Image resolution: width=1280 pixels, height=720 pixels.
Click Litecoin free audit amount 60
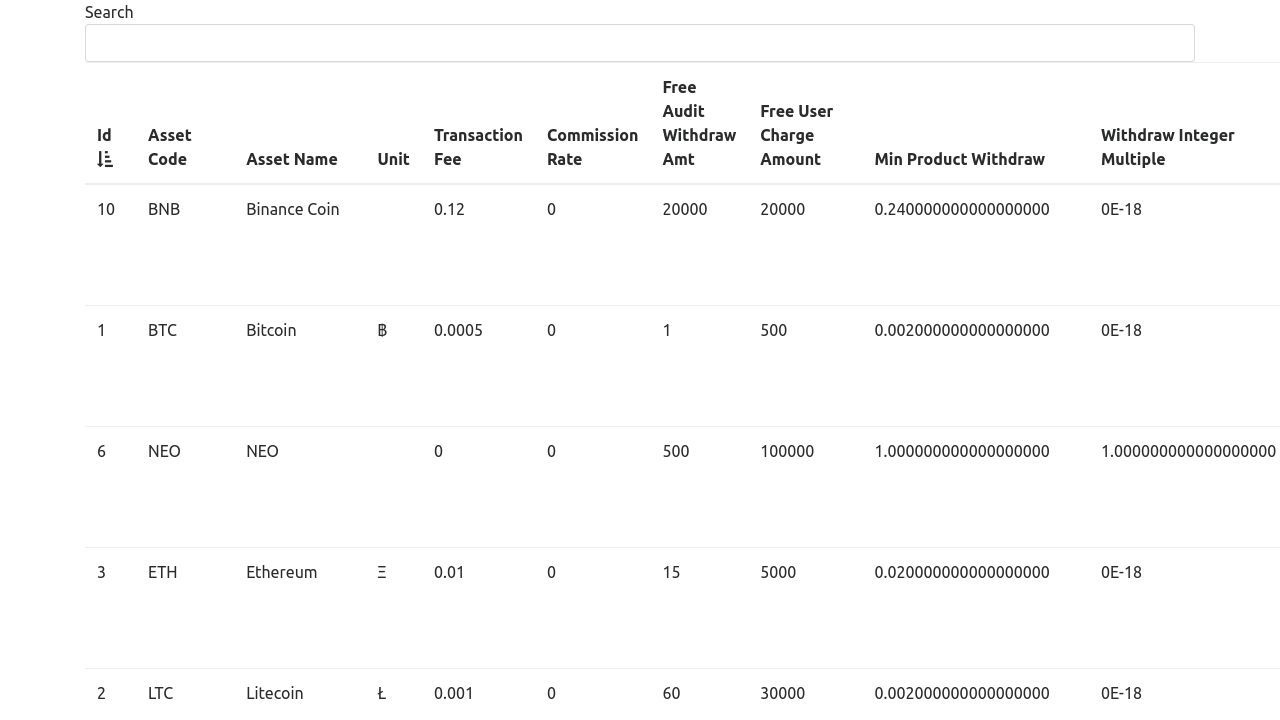point(671,693)
